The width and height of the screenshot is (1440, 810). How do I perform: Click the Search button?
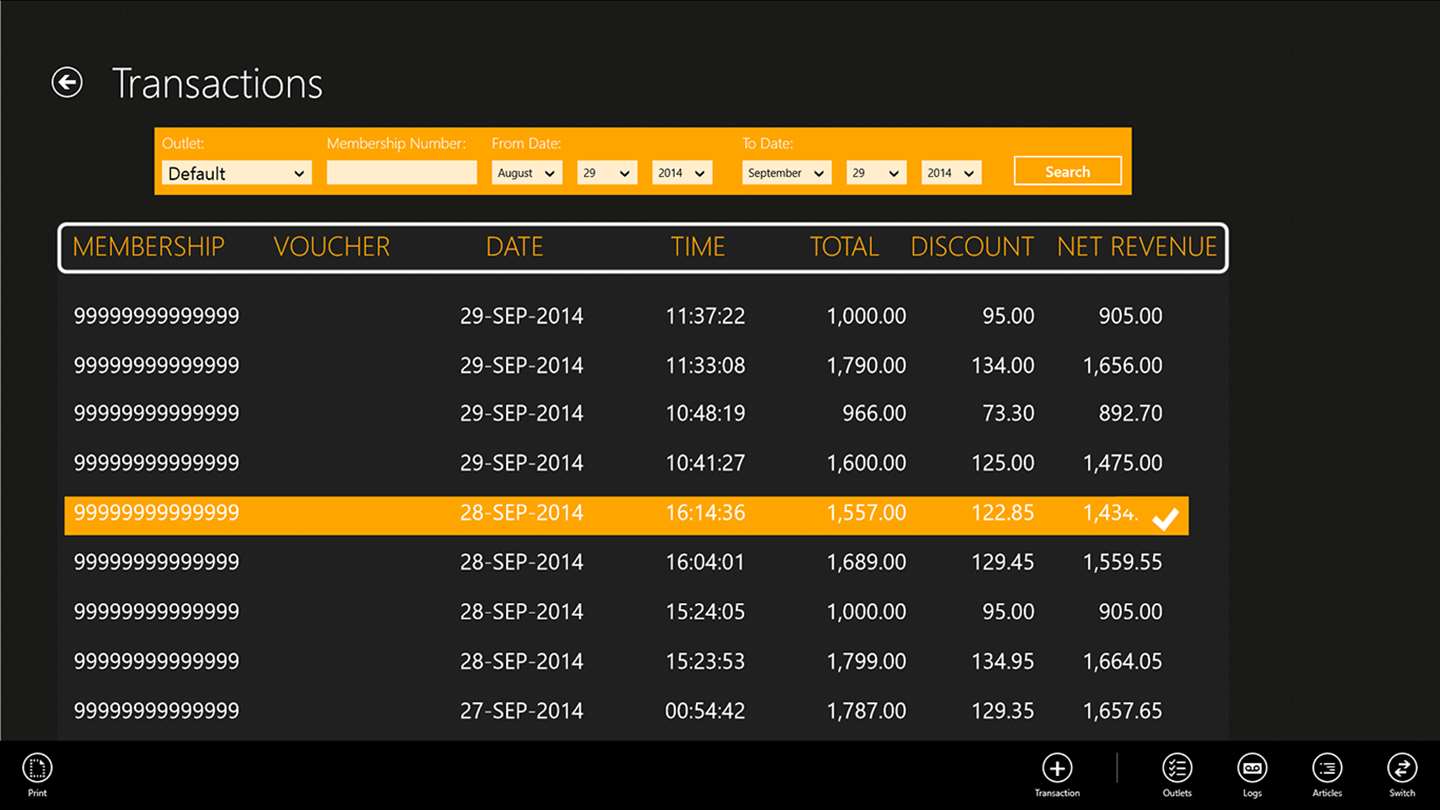(1067, 171)
